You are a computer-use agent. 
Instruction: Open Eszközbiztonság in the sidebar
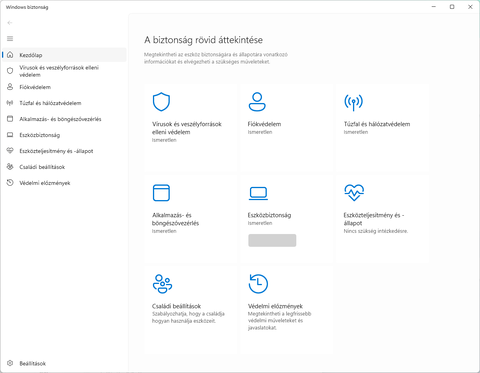(x=64, y=135)
